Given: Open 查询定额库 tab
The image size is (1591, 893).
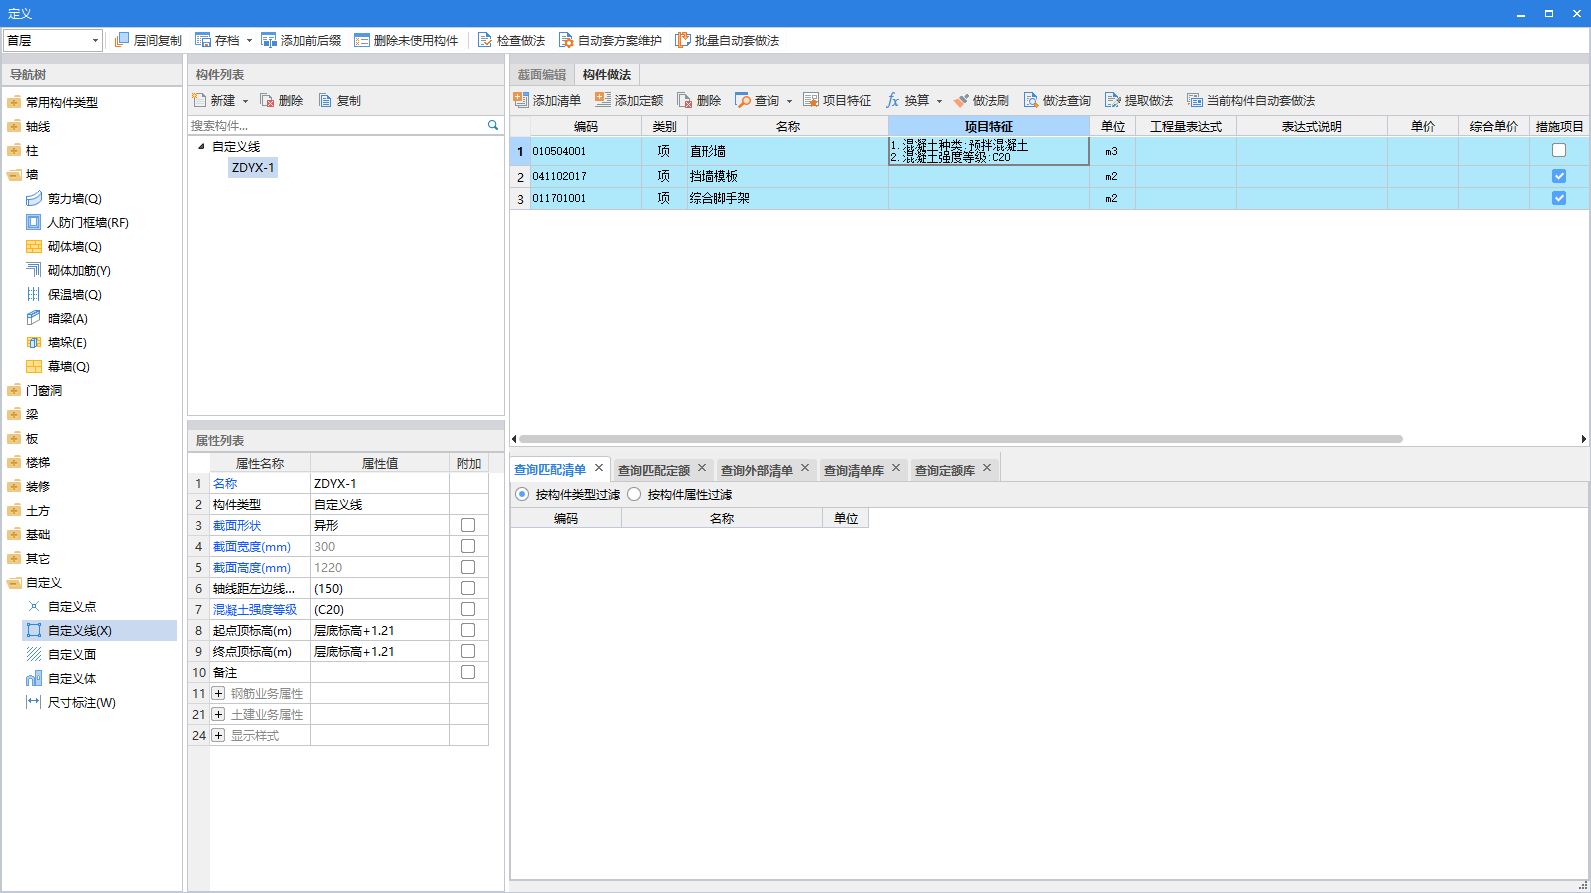Looking at the screenshot, I should pyautogui.click(x=945, y=470).
